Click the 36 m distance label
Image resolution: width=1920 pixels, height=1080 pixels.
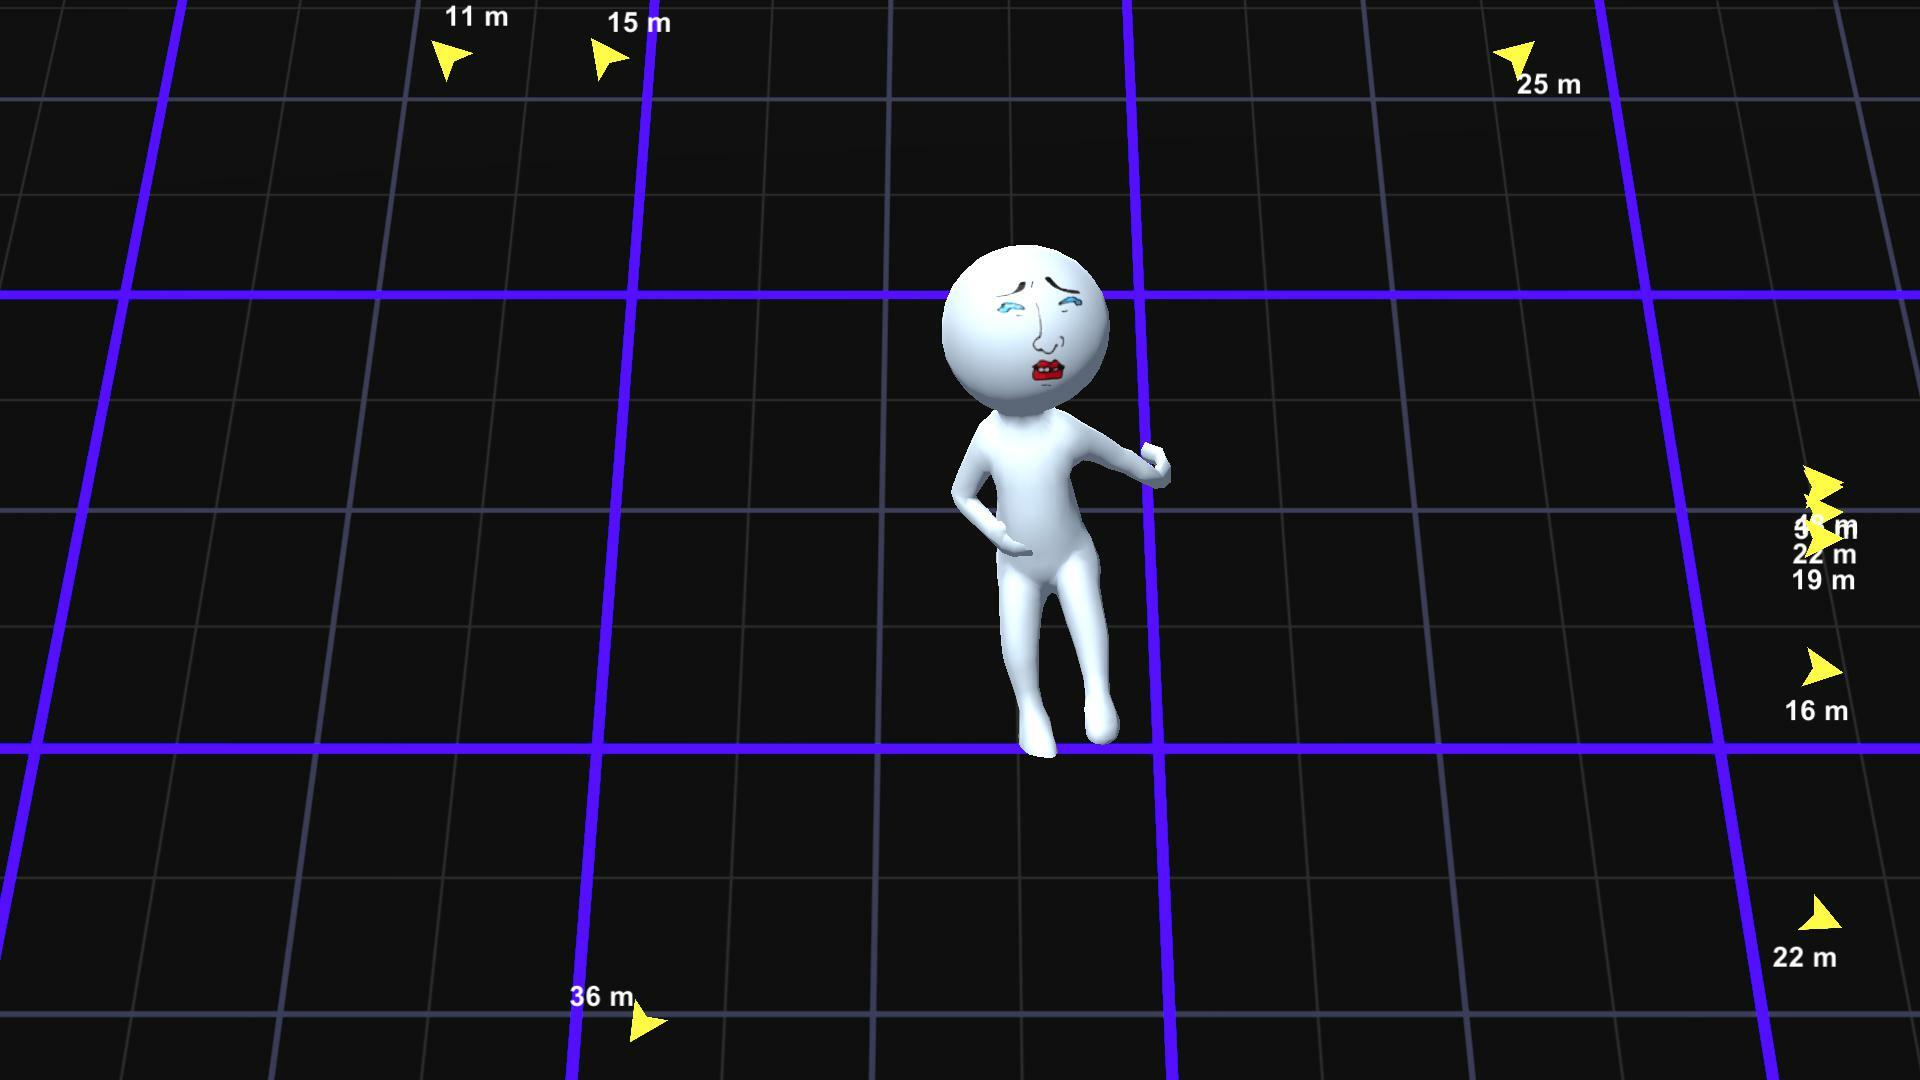(601, 996)
